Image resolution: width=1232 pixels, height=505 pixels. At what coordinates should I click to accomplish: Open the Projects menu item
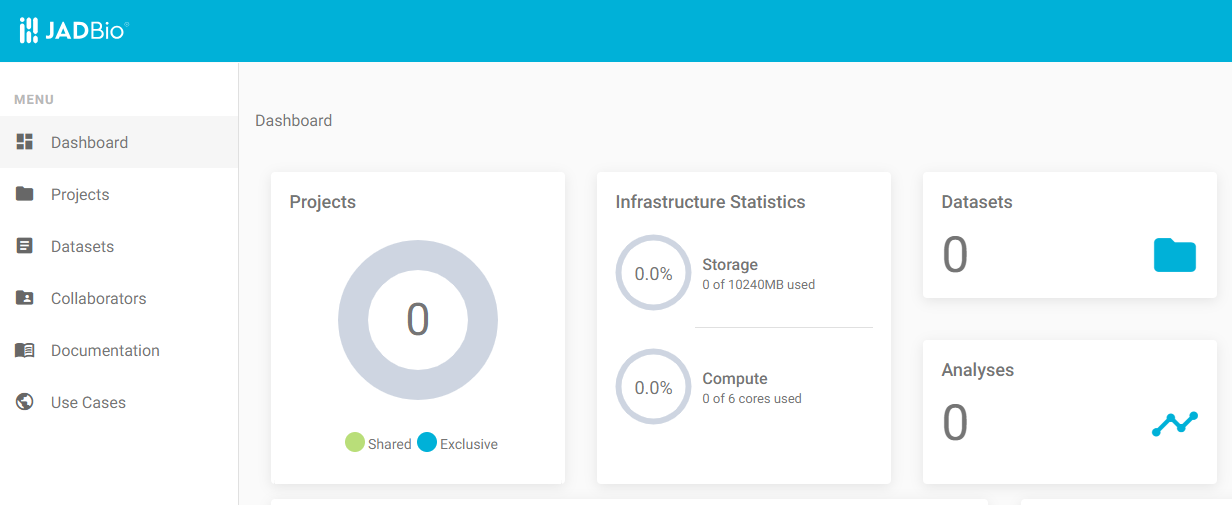click(80, 194)
